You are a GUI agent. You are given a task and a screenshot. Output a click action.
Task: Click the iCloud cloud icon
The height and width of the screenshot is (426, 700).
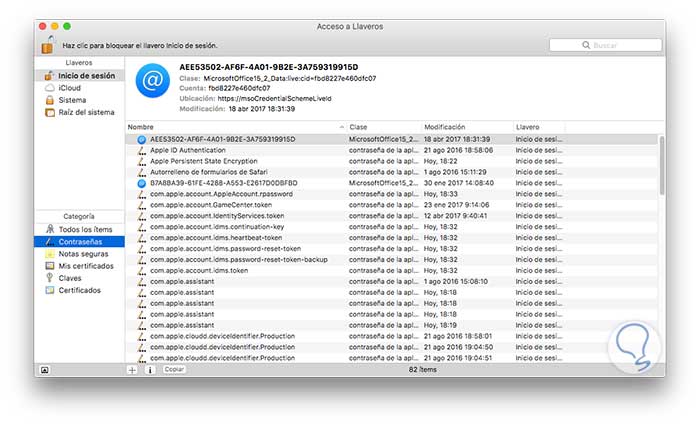(x=50, y=88)
